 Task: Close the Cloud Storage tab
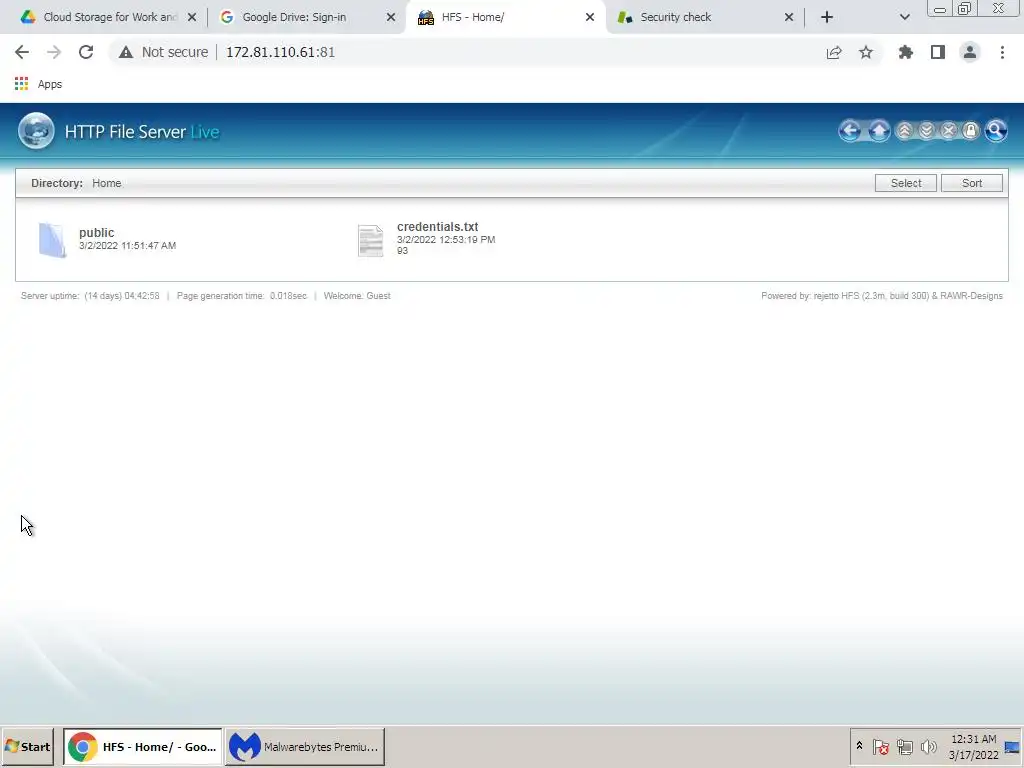pyautogui.click(x=192, y=17)
